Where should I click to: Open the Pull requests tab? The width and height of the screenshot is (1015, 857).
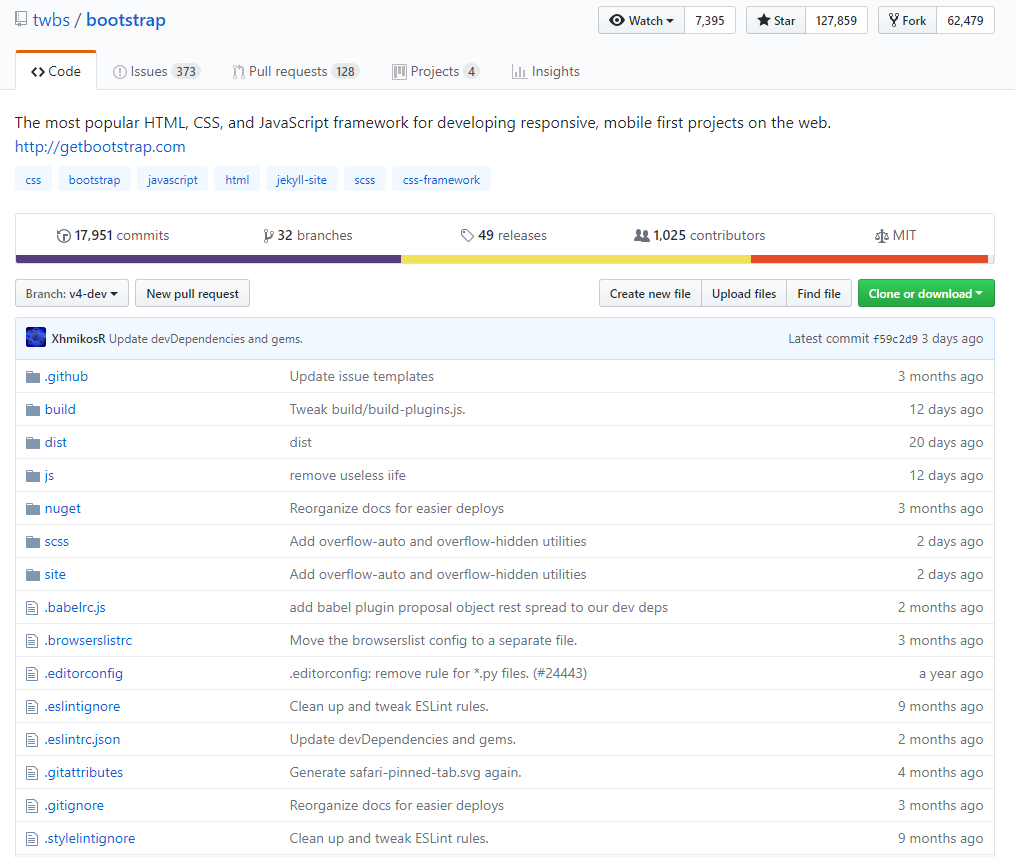[x=295, y=71]
